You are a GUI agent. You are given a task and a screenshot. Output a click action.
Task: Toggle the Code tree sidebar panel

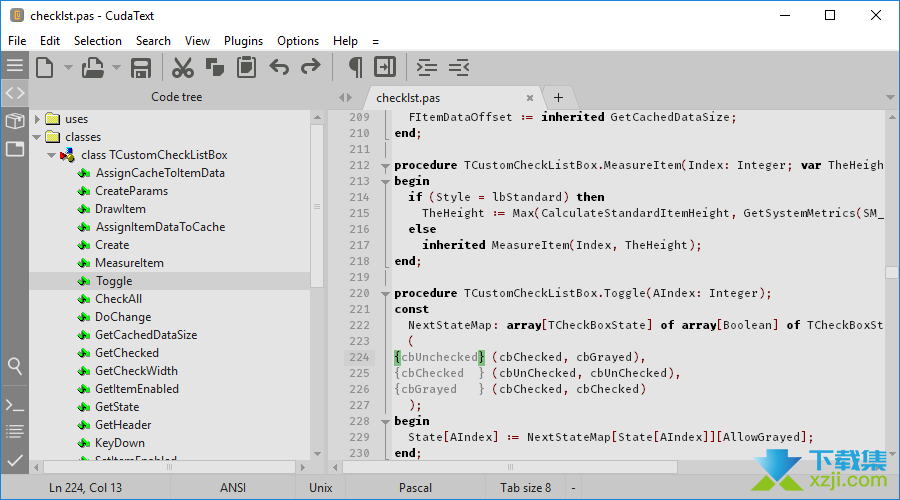pos(14,93)
